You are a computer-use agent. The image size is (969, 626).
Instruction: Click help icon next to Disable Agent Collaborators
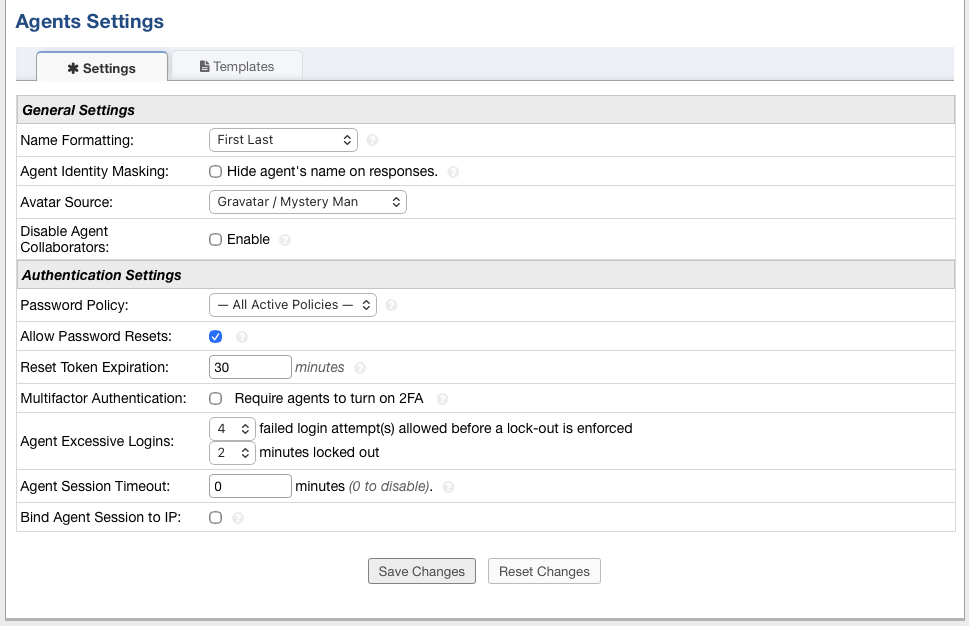click(x=285, y=240)
